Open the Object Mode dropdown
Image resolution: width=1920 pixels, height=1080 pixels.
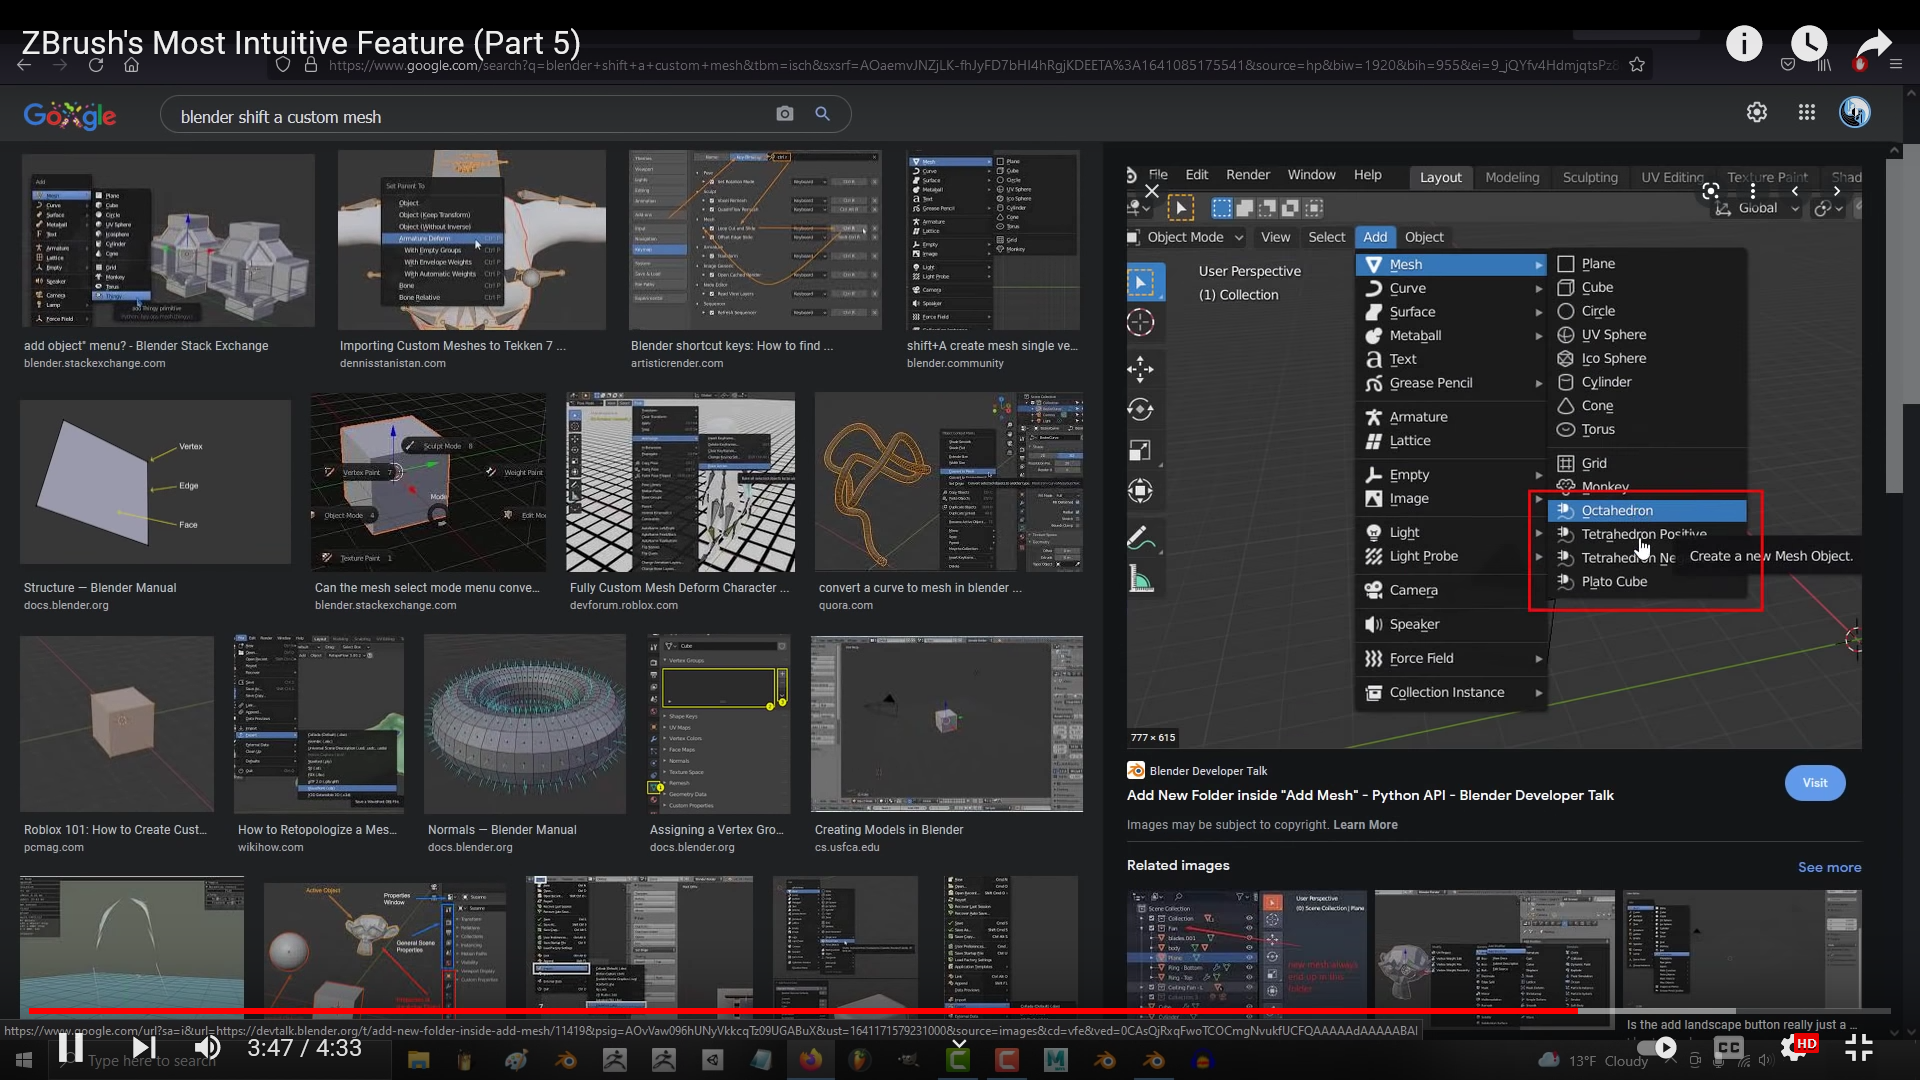tap(1186, 237)
